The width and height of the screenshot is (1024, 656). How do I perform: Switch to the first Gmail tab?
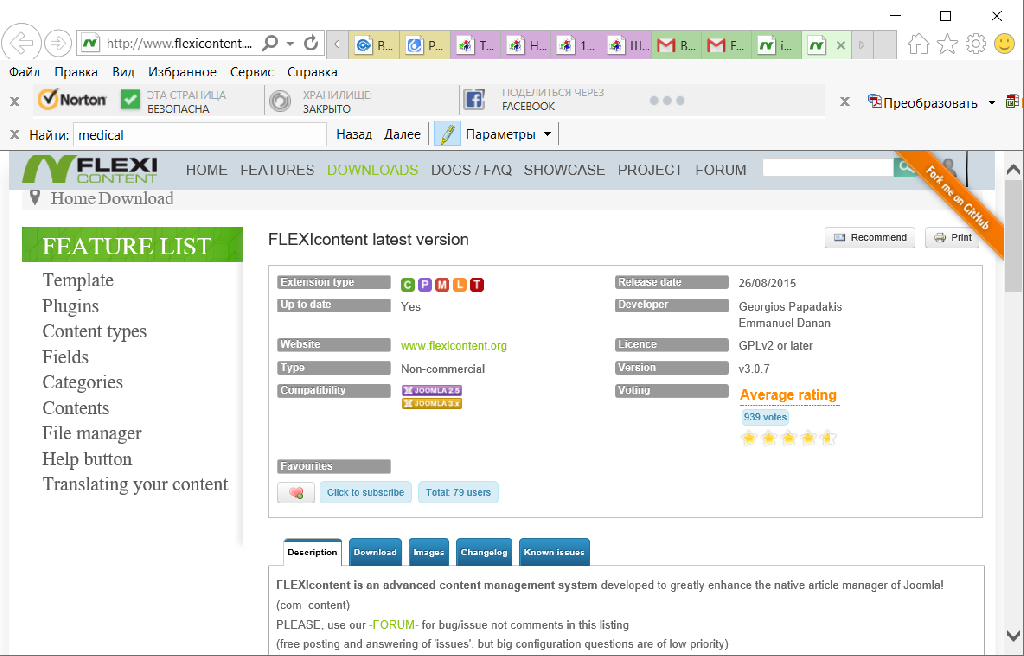pos(677,45)
